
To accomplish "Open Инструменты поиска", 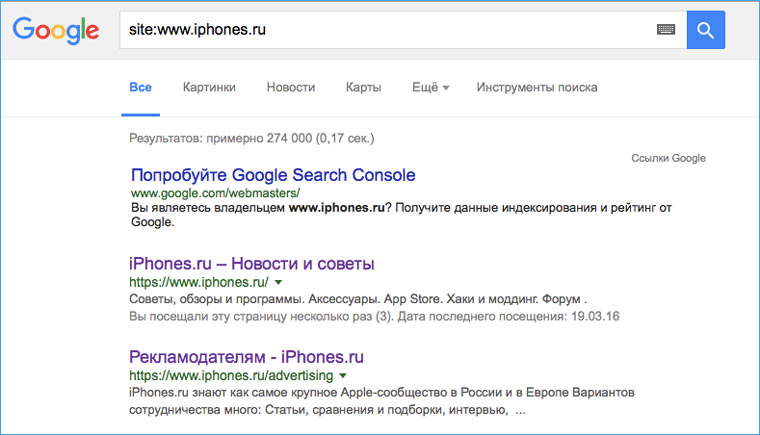I will click(x=537, y=87).
